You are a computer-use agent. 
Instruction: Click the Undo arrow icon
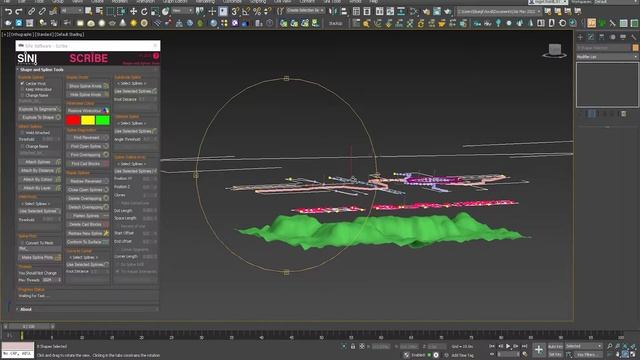click(8, 12)
